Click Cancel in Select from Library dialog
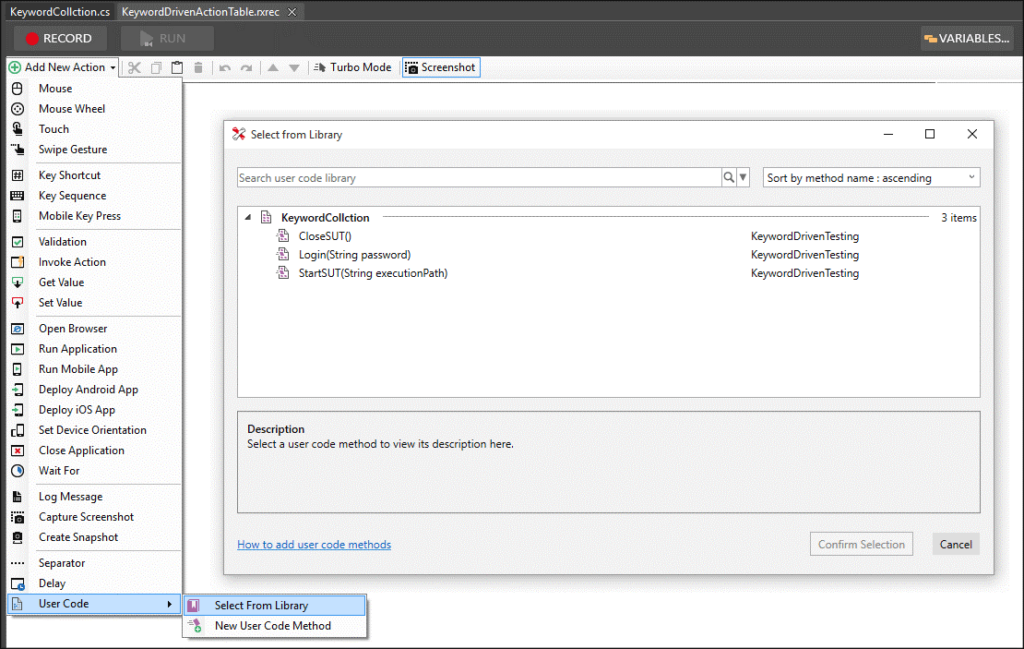The width and height of the screenshot is (1024, 649). (955, 545)
